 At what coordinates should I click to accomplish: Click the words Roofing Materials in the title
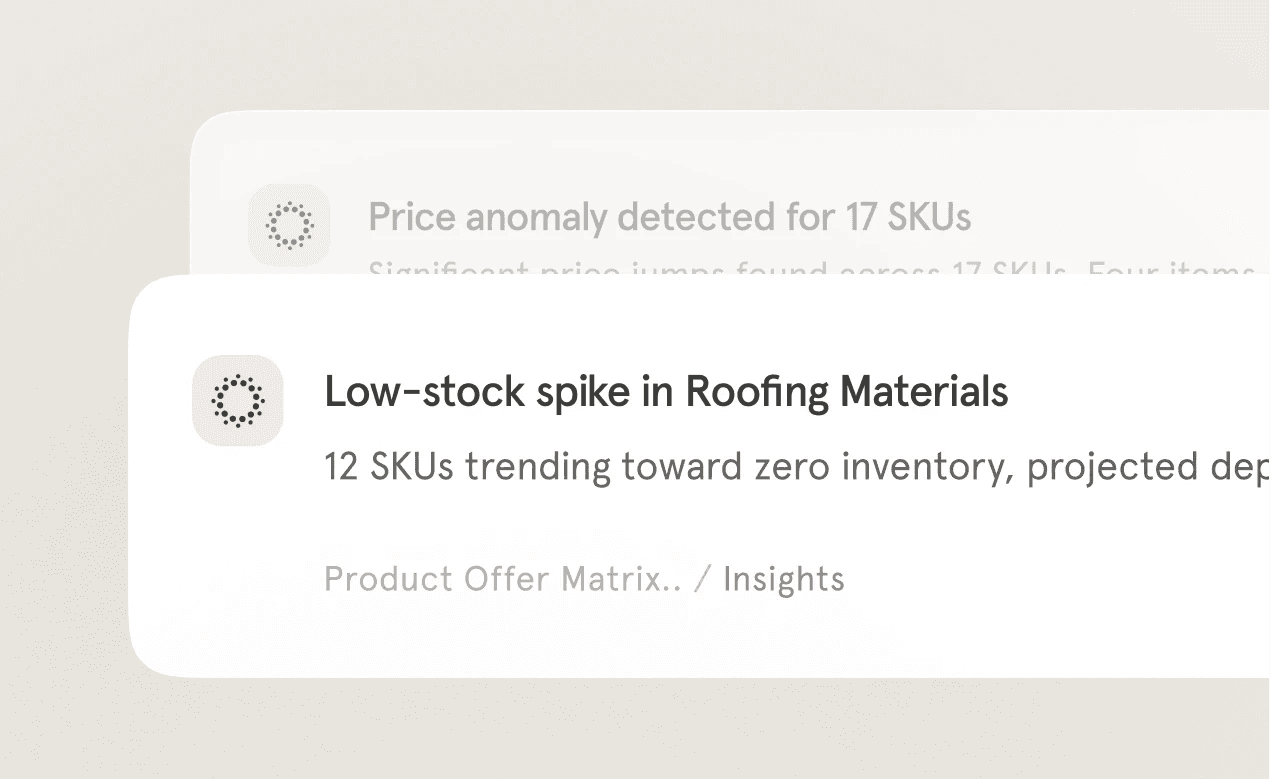[x=846, y=392]
